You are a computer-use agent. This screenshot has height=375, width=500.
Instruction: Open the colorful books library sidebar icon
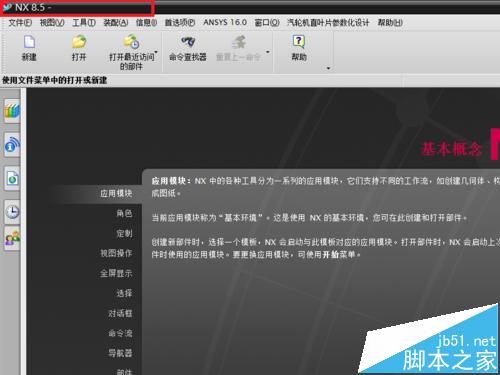click(x=12, y=111)
